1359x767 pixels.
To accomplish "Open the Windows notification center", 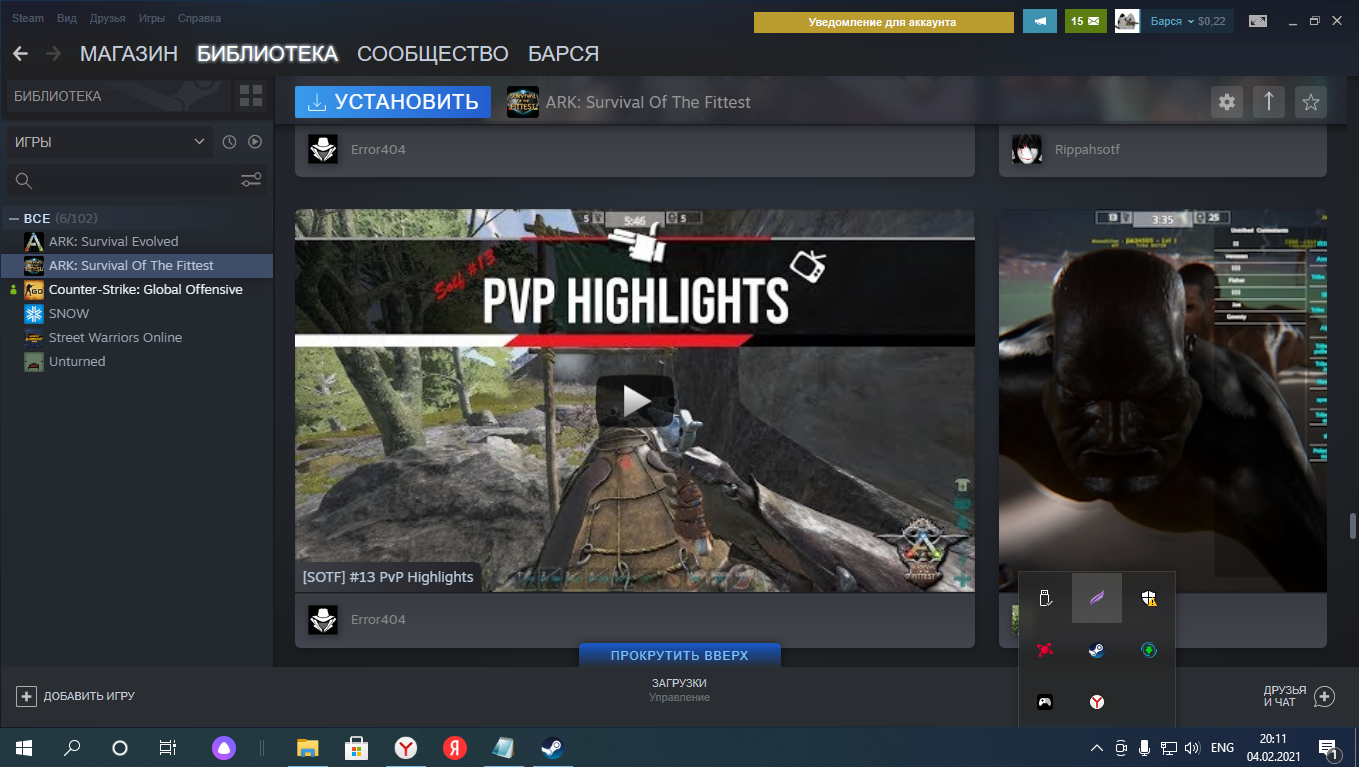I will pos(1329,748).
